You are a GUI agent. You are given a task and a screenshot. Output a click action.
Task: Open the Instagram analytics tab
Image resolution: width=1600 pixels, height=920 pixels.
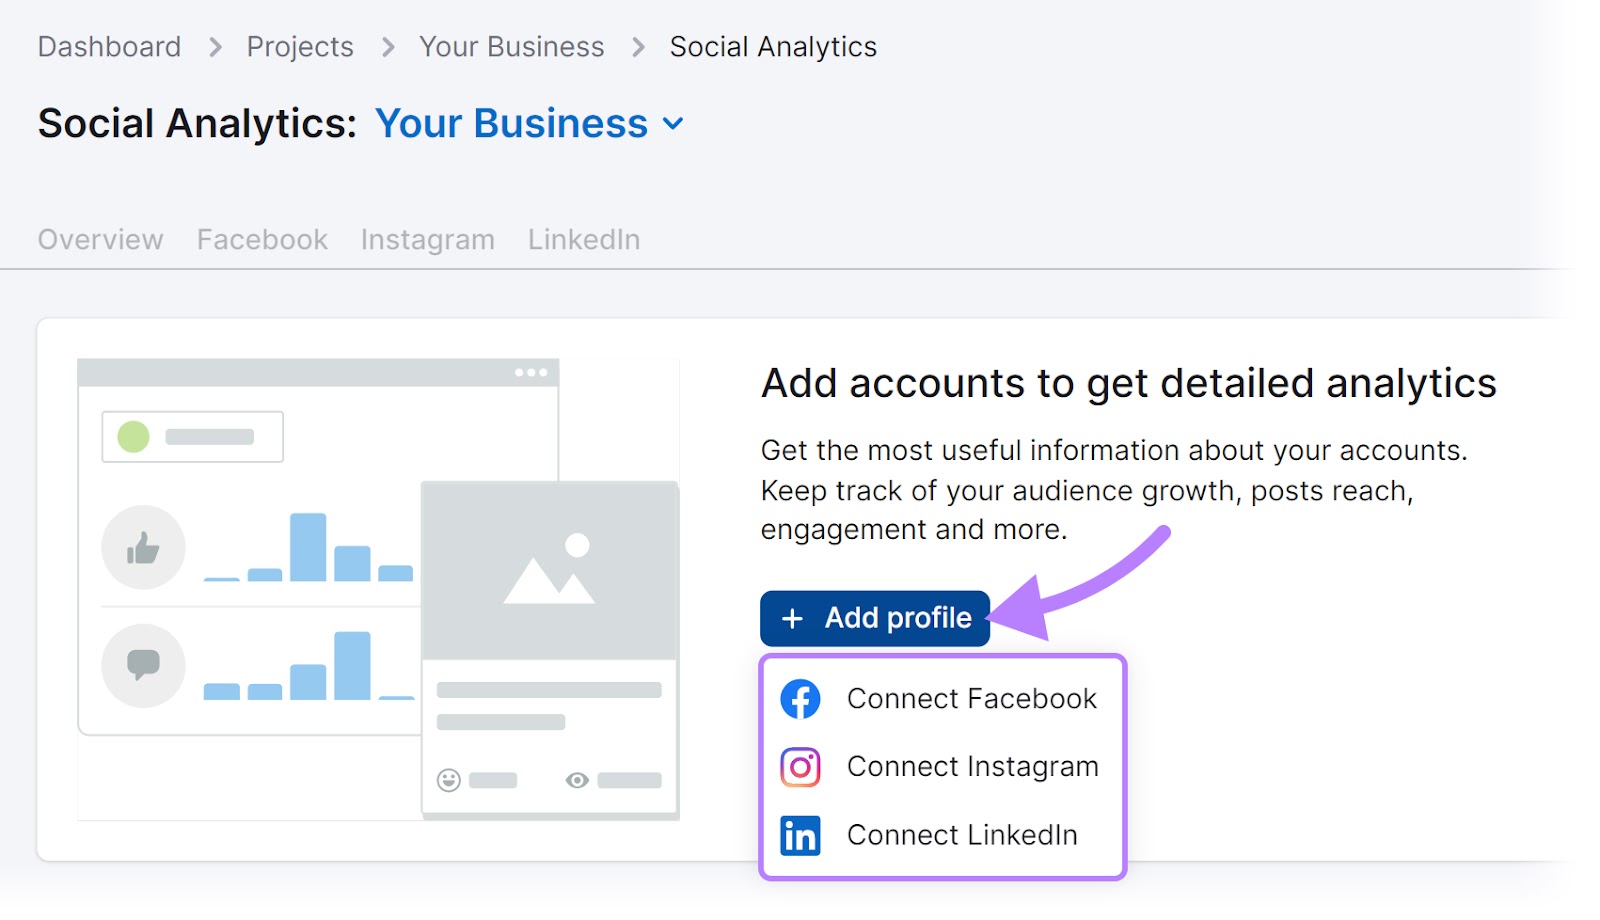(427, 239)
